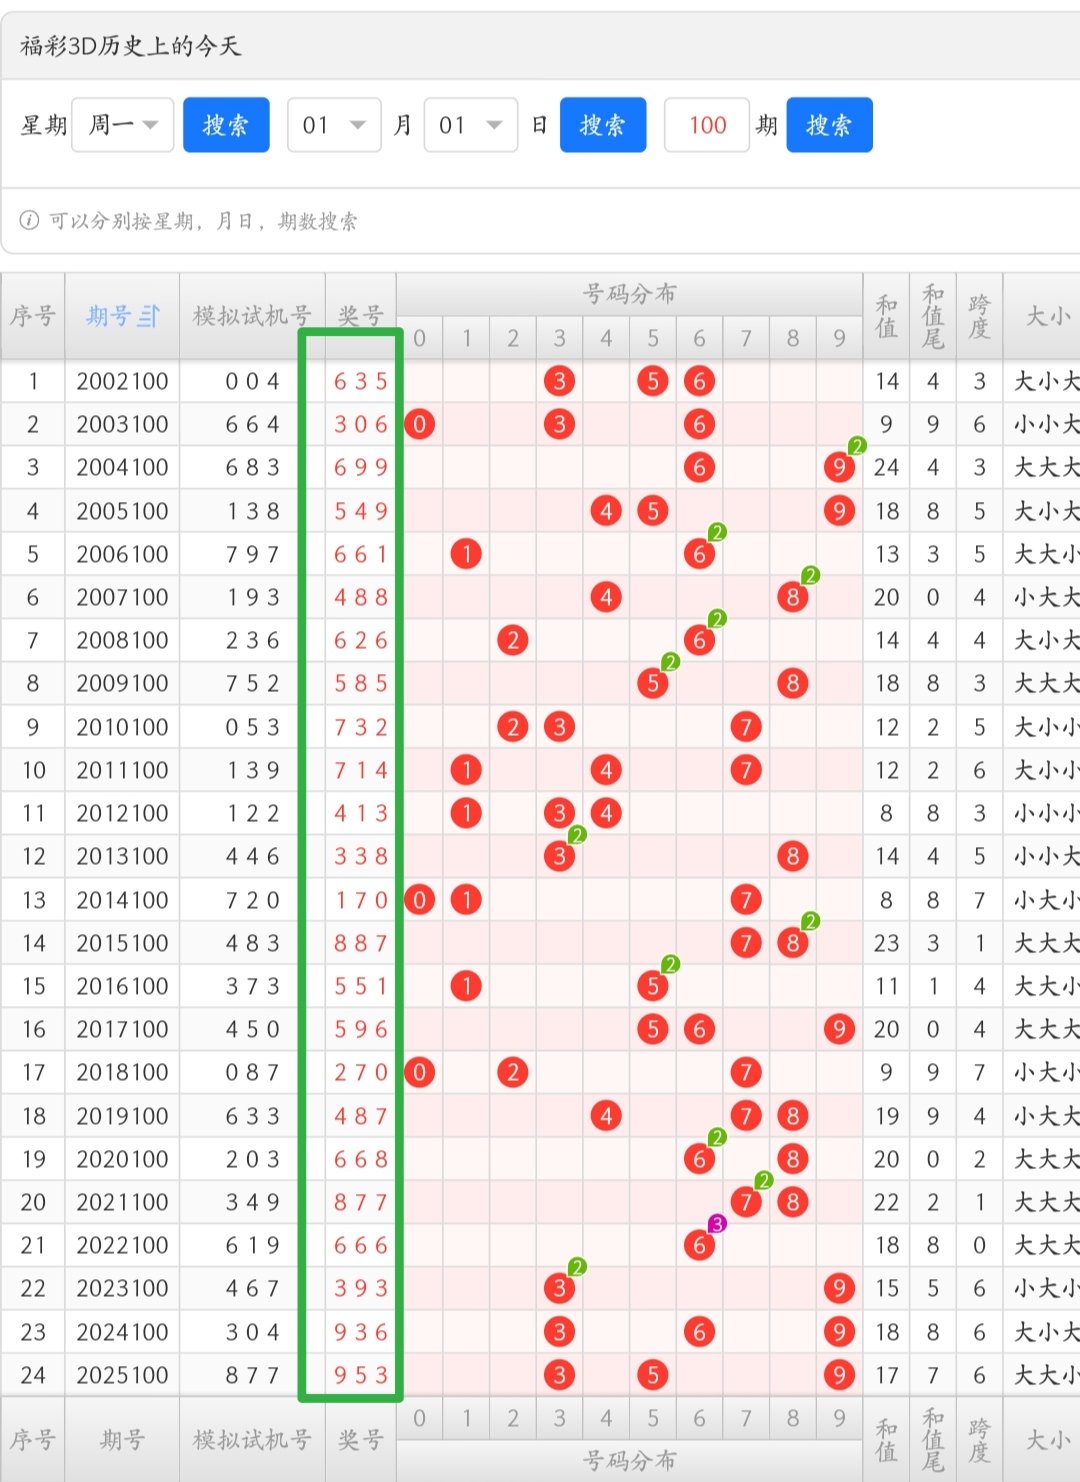Viewport: 1080px width, 1482px height.
Task: Click the info icon before the search hint
Action: [x=30, y=220]
